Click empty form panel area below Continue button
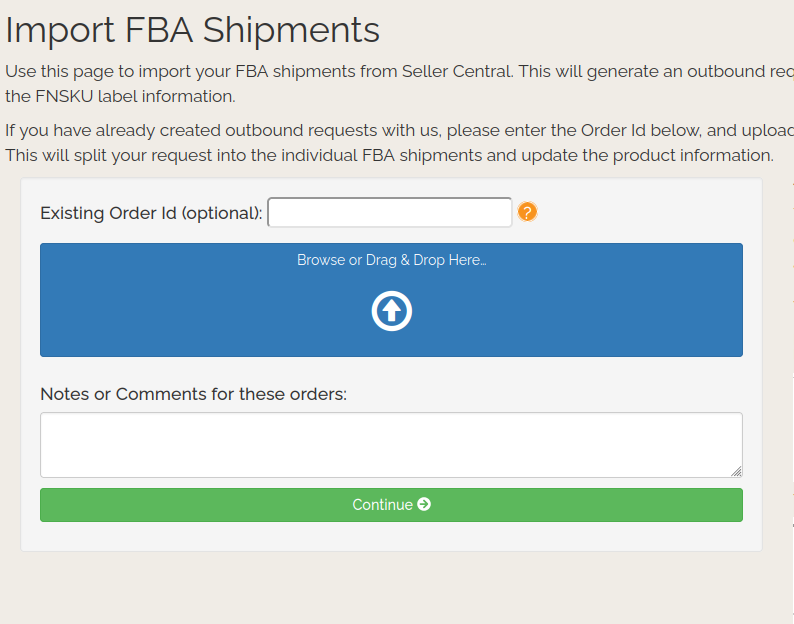 391,536
